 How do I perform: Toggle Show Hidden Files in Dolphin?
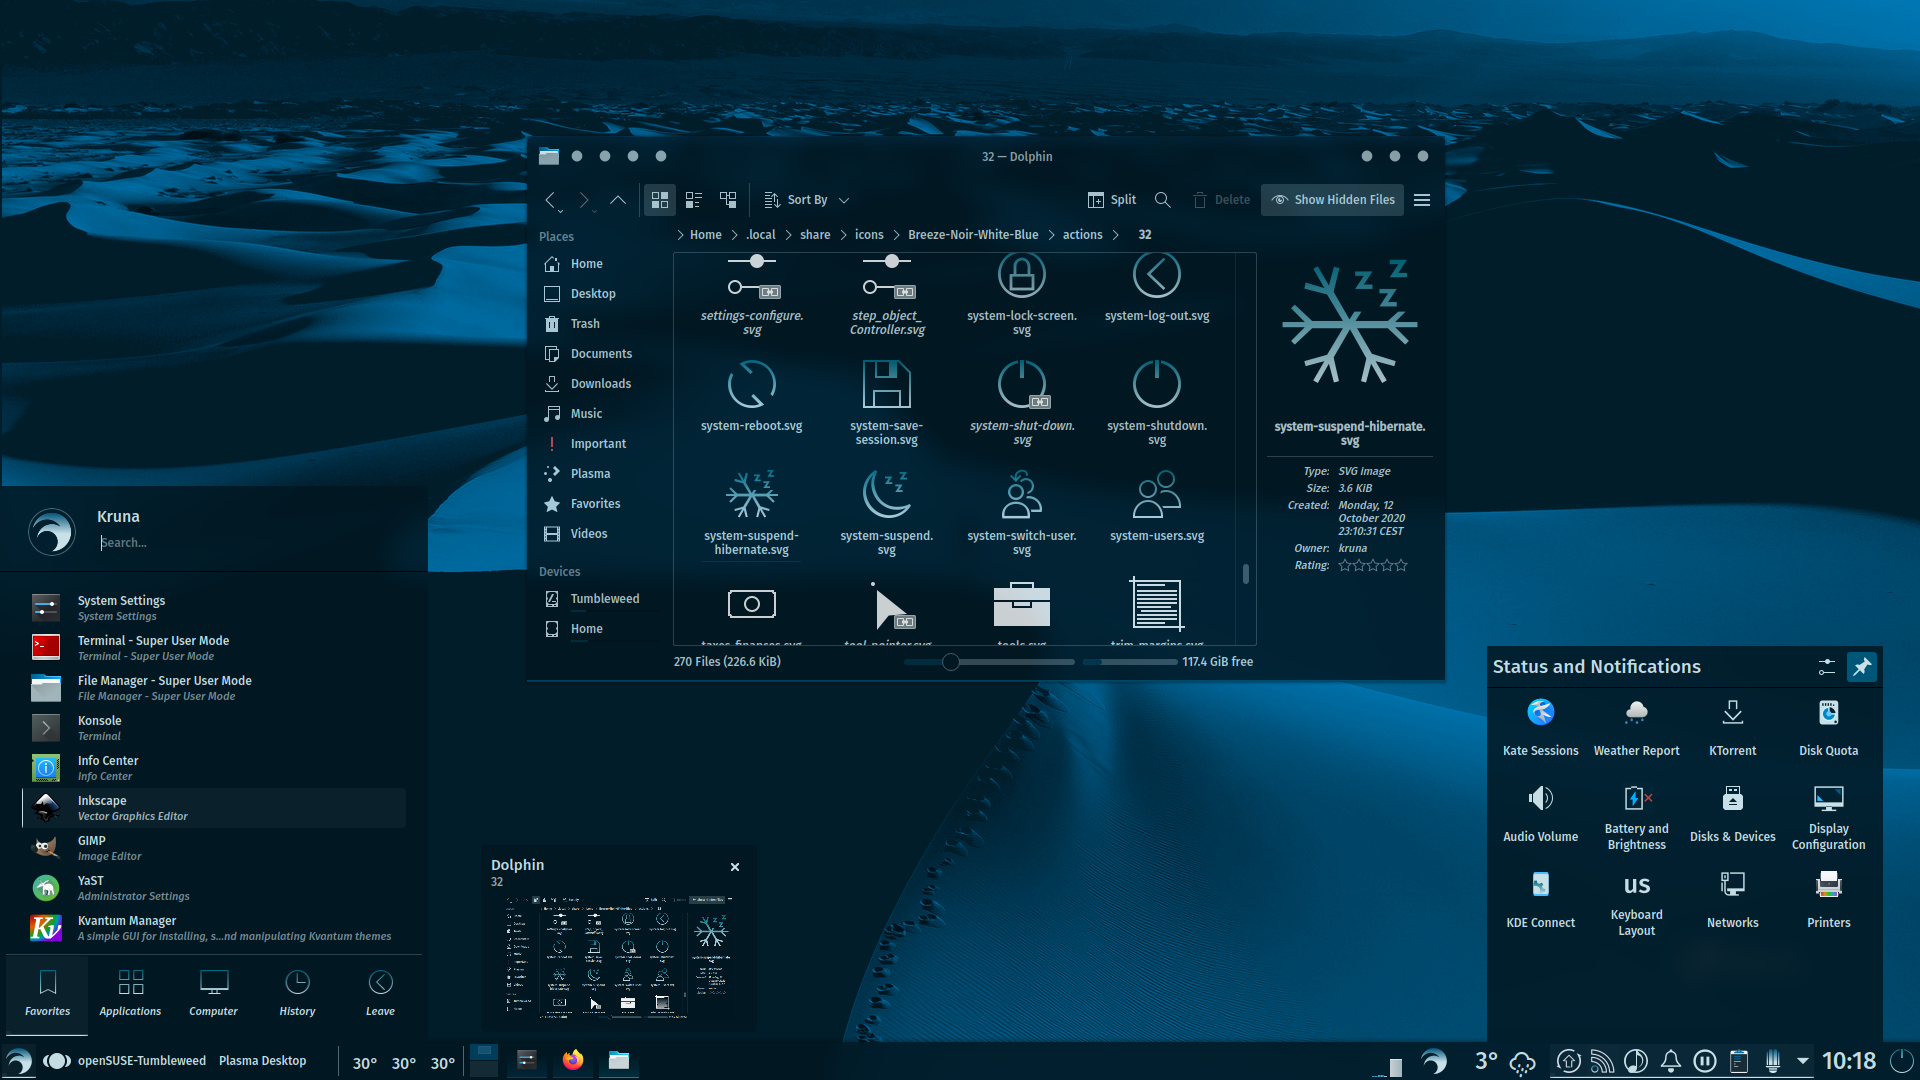pos(1332,199)
